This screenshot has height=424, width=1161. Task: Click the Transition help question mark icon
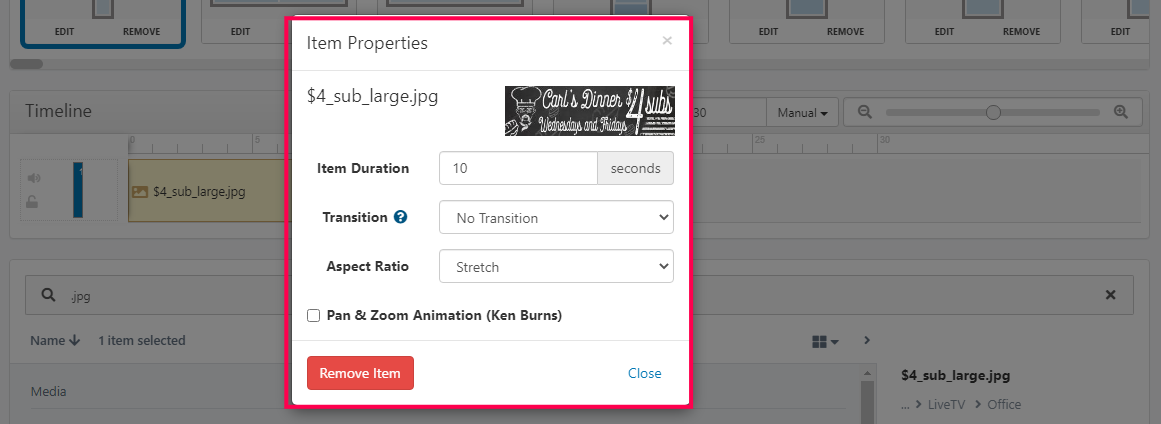click(401, 217)
